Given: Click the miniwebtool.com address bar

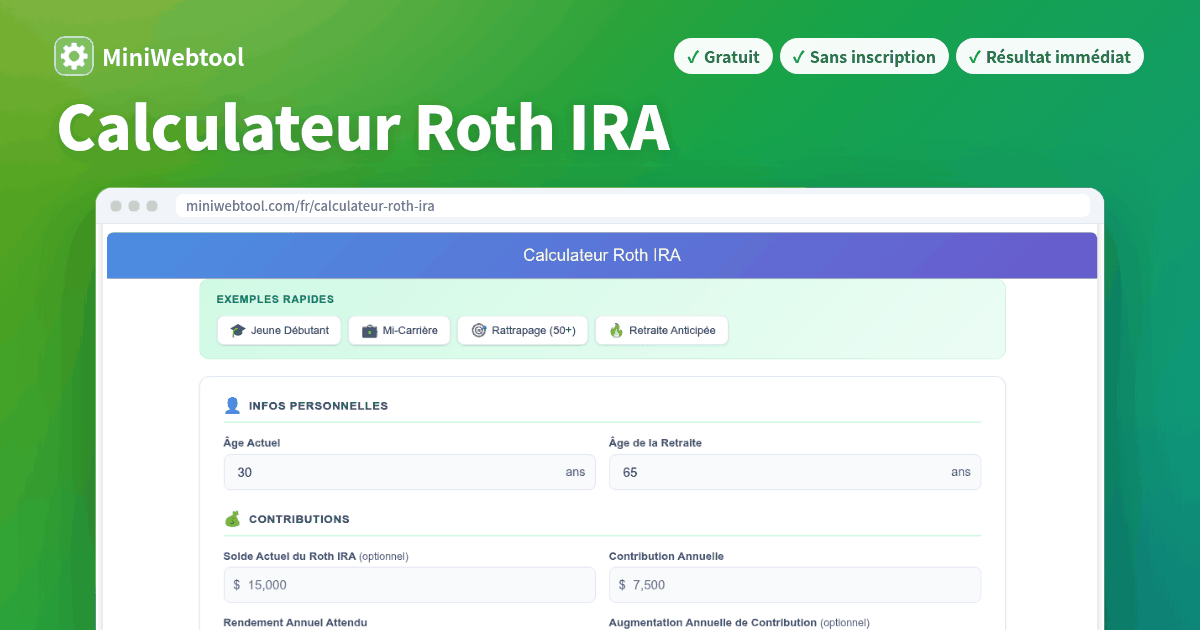Looking at the screenshot, I should click(x=633, y=206).
